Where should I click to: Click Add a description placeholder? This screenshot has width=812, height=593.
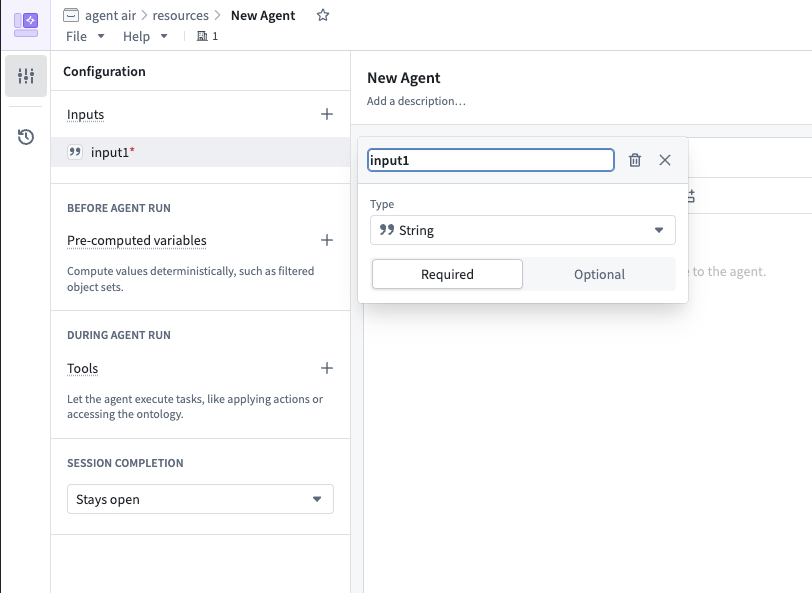(x=416, y=101)
